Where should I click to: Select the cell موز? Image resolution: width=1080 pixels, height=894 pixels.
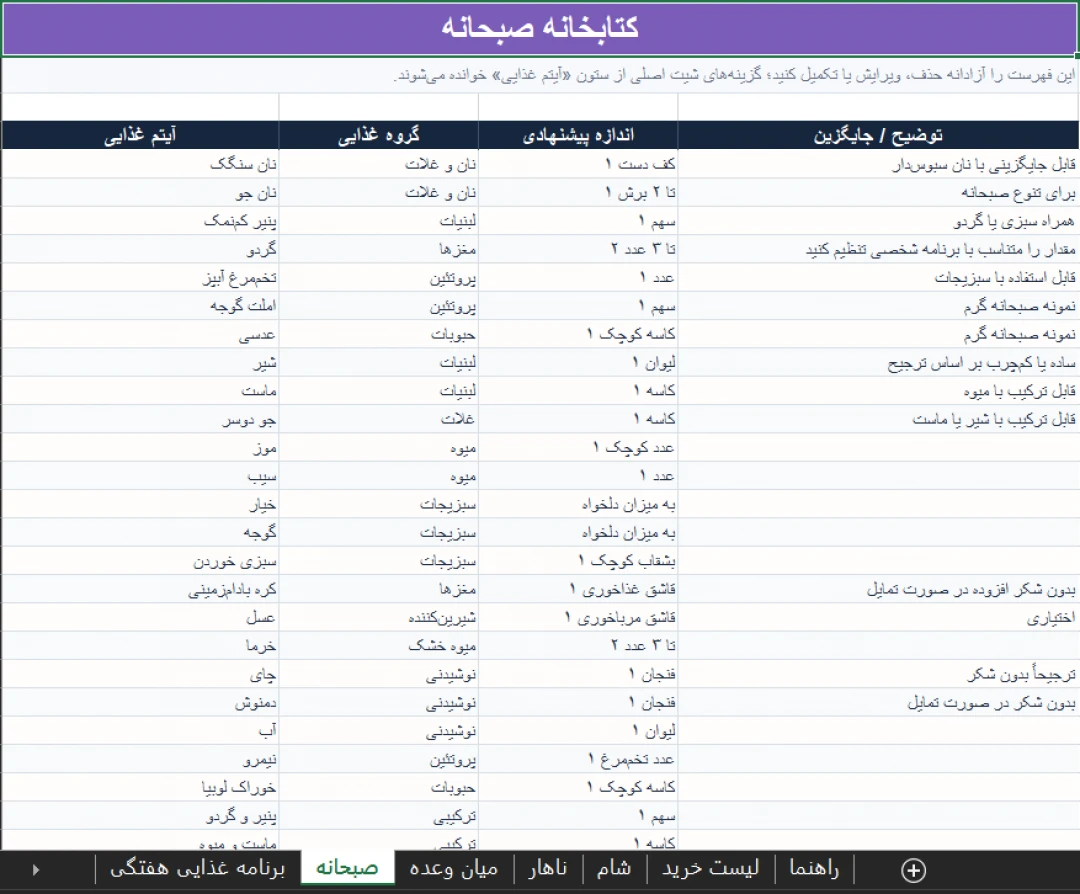141,448
